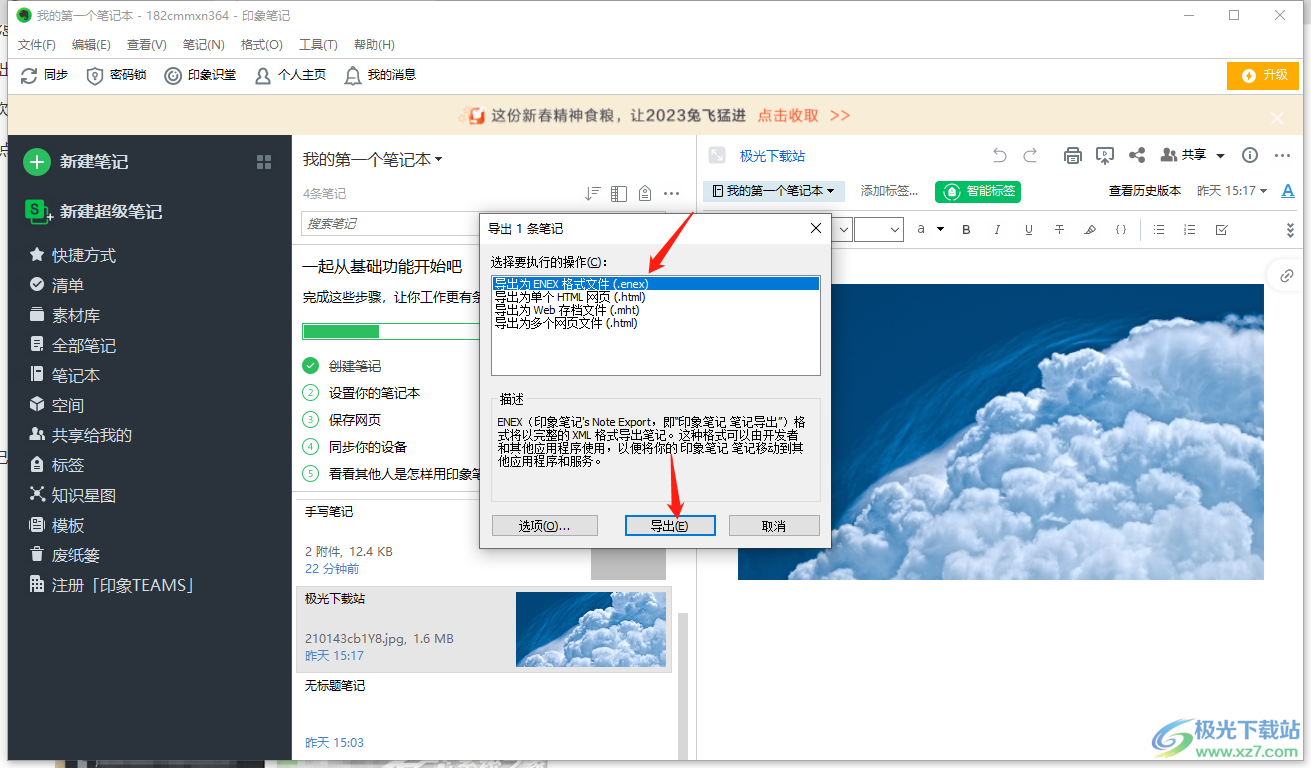Screen dimensions: 1311x768
Task: Expand the note editor to full screen
Action: pyautogui.click(x=716, y=155)
